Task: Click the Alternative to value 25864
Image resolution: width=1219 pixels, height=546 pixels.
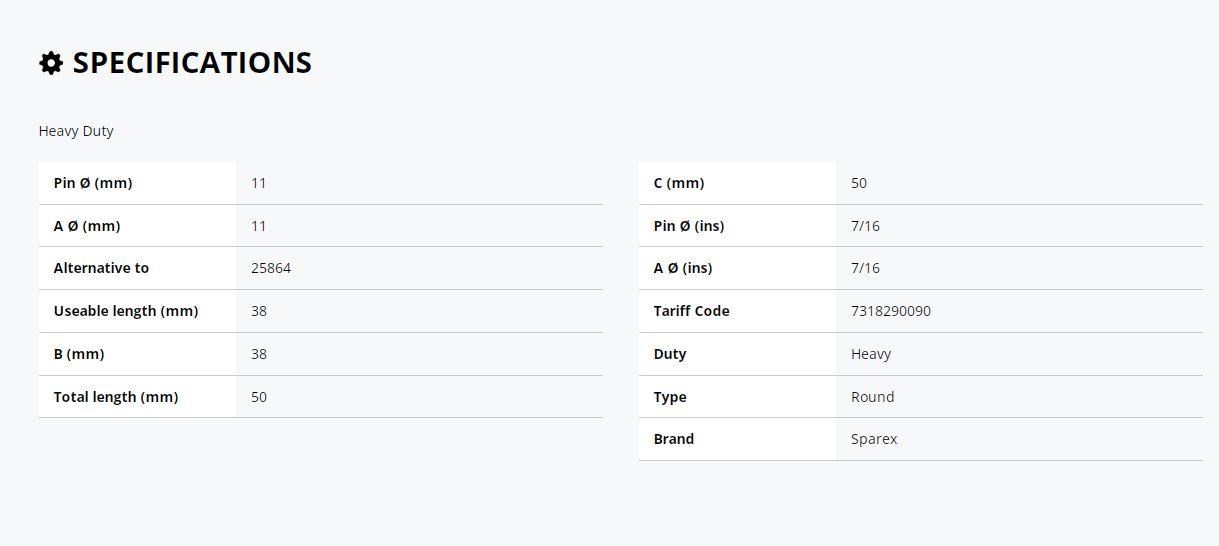Action: click(x=271, y=268)
